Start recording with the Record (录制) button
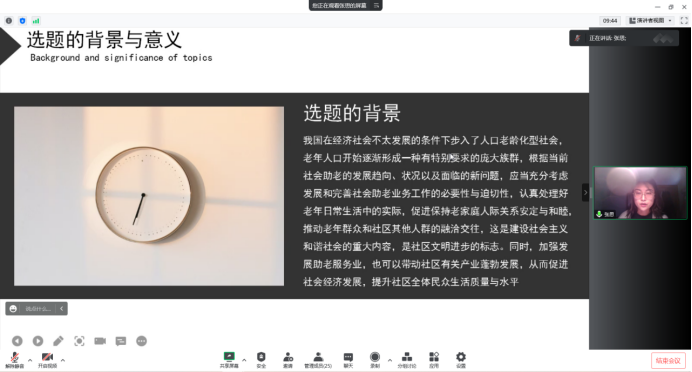692x372 pixels. [x=375, y=360]
